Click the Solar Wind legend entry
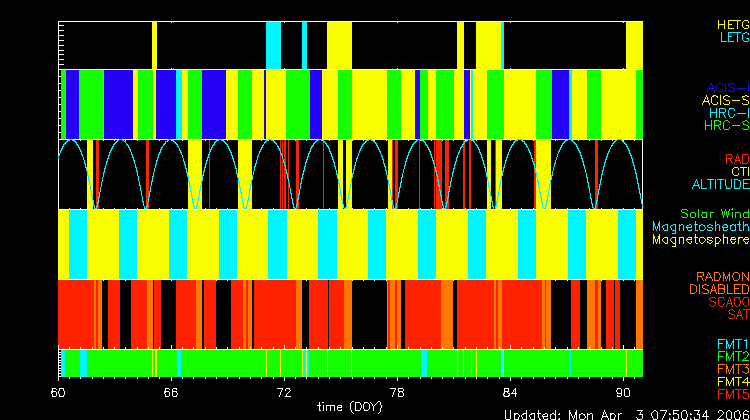Viewport: 750px width, 420px height. pos(714,214)
